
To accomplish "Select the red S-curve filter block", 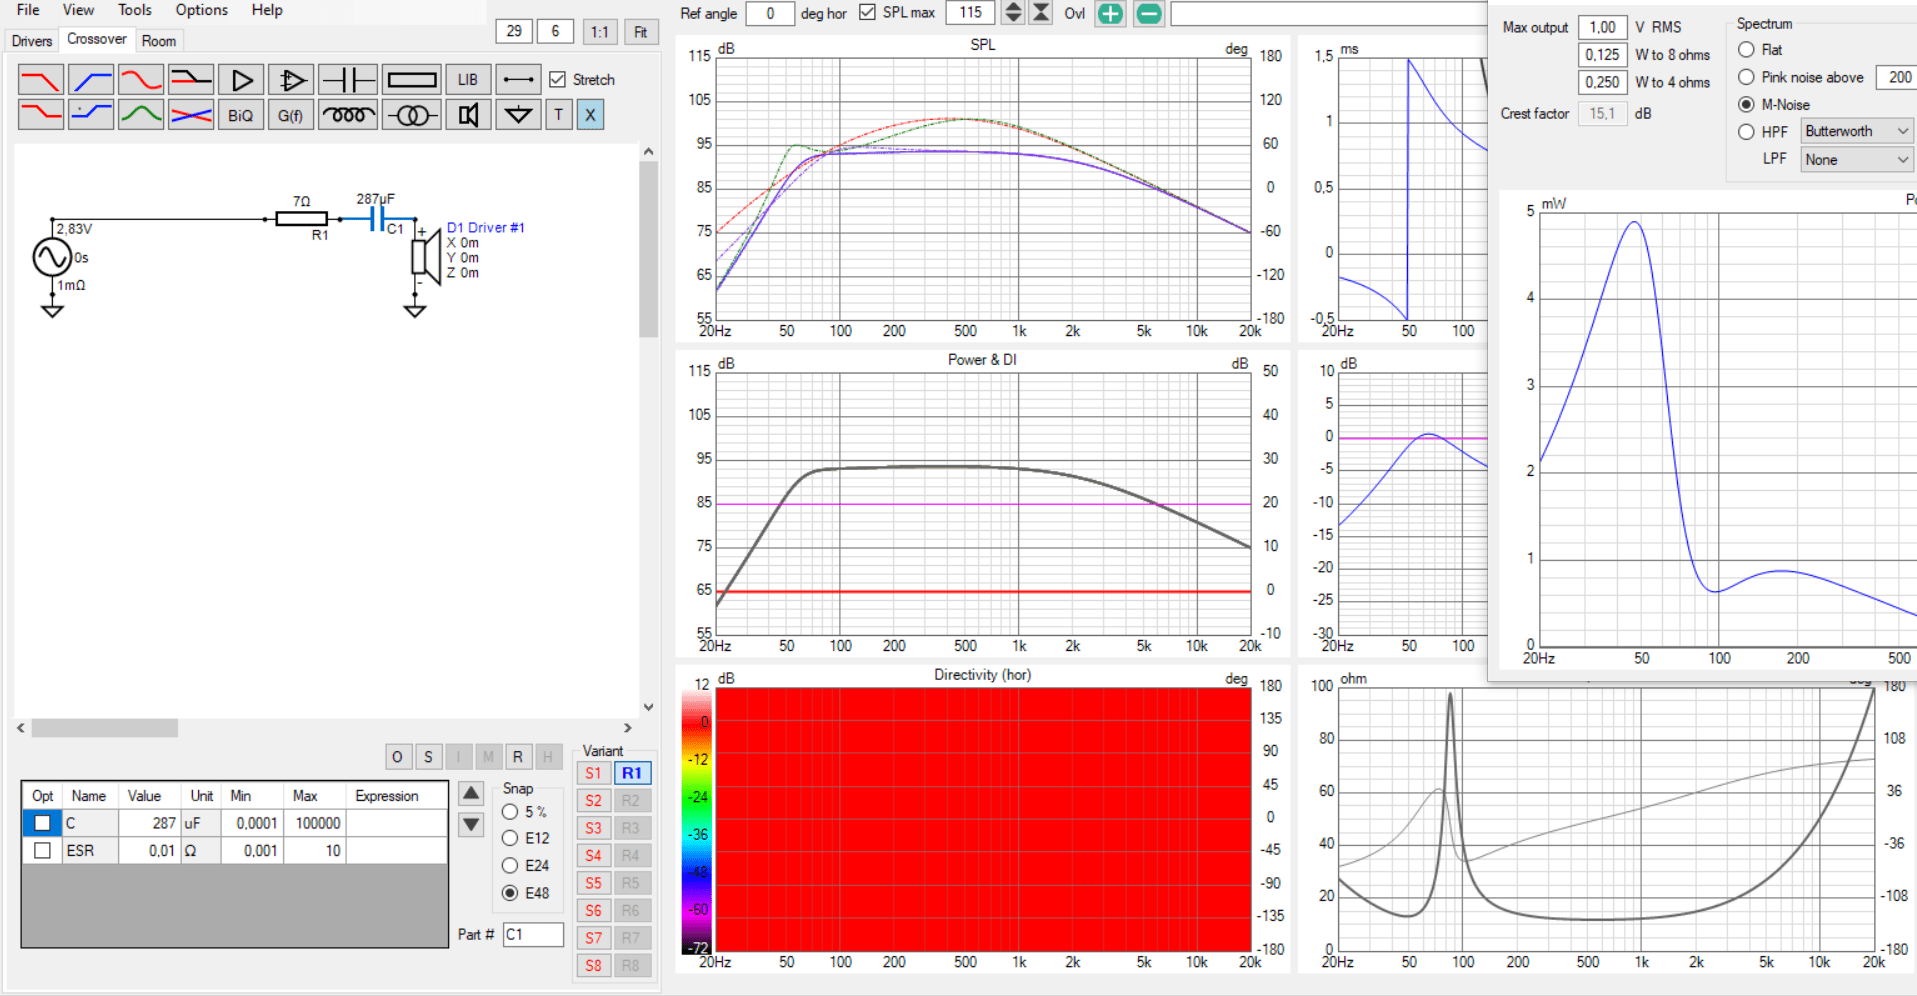I will 141,80.
